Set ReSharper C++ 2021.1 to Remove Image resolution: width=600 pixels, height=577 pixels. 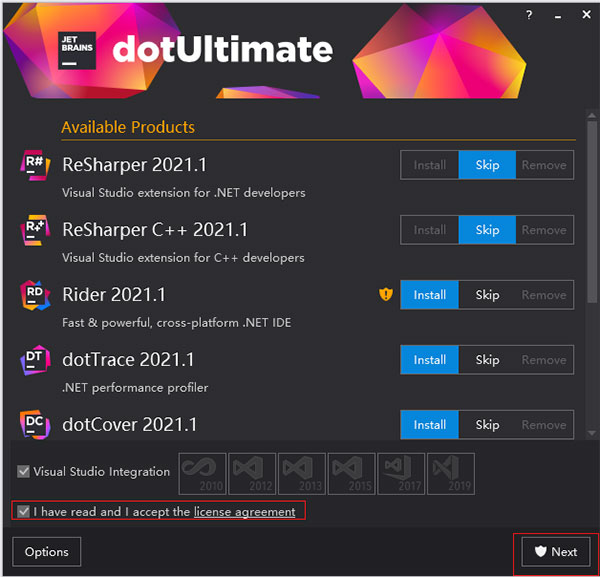(x=544, y=230)
